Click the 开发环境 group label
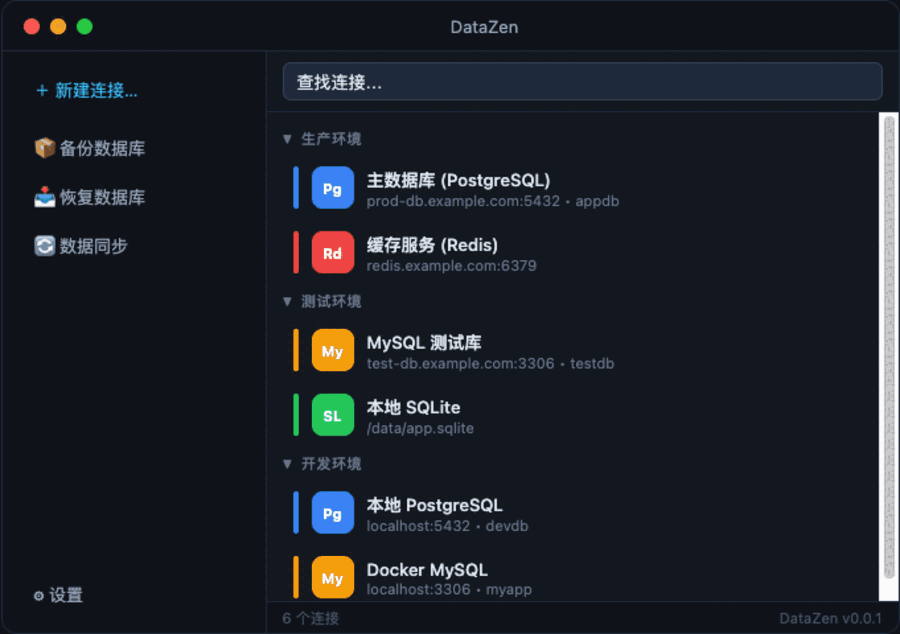This screenshot has width=900, height=634. coord(331,464)
